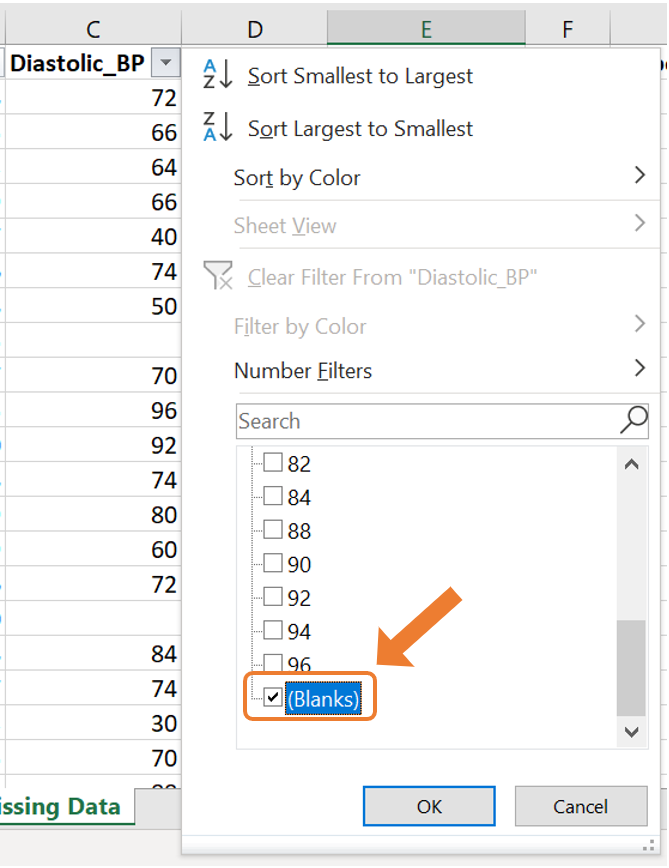This screenshot has height=868, width=669.
Task: Click the Clear Filter funnel icon
Action: [x=218, y=276]
